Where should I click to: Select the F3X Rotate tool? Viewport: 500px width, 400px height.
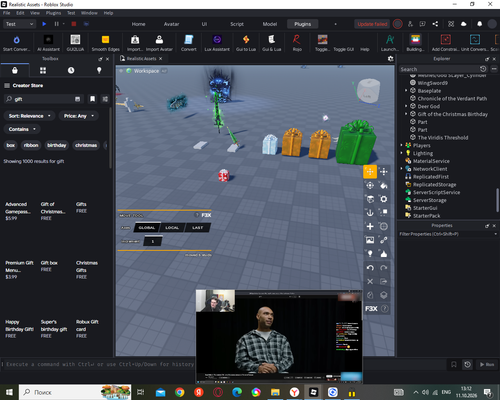coord(370,185)
